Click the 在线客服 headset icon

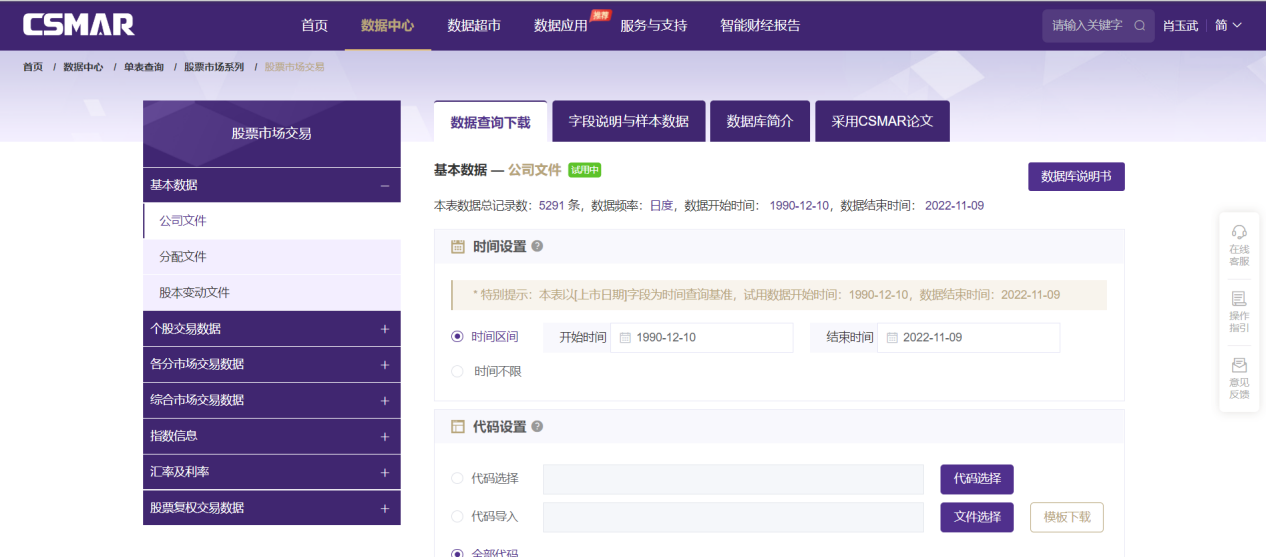coord(1239,232)
